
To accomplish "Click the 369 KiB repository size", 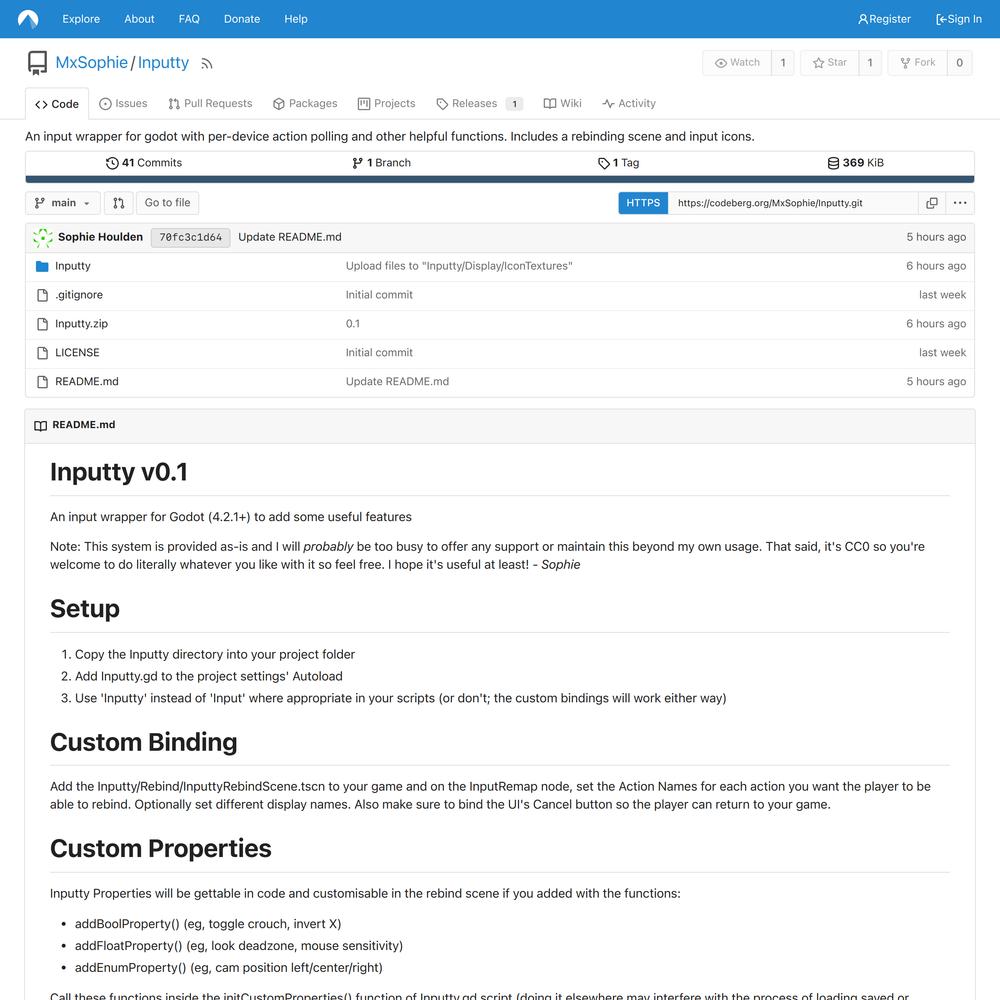I will pos(856,163).
